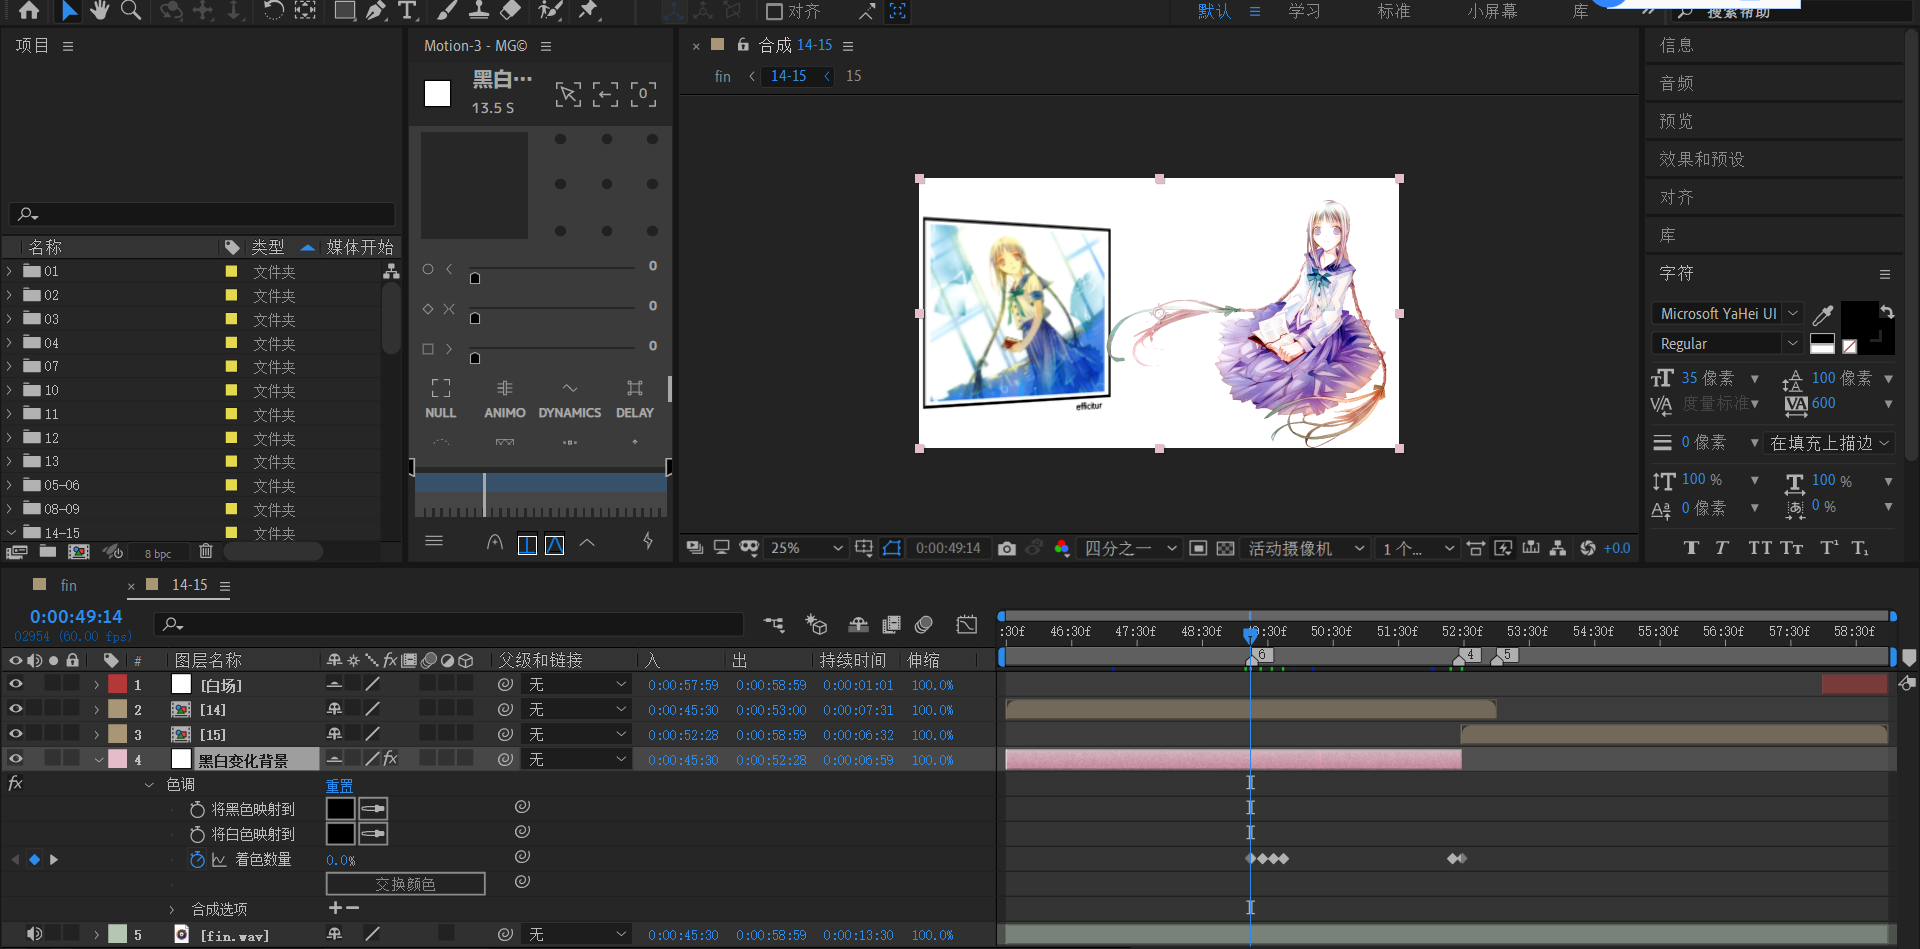
Task: Click the 8 bpc color depth button
Action: [158, 553]
